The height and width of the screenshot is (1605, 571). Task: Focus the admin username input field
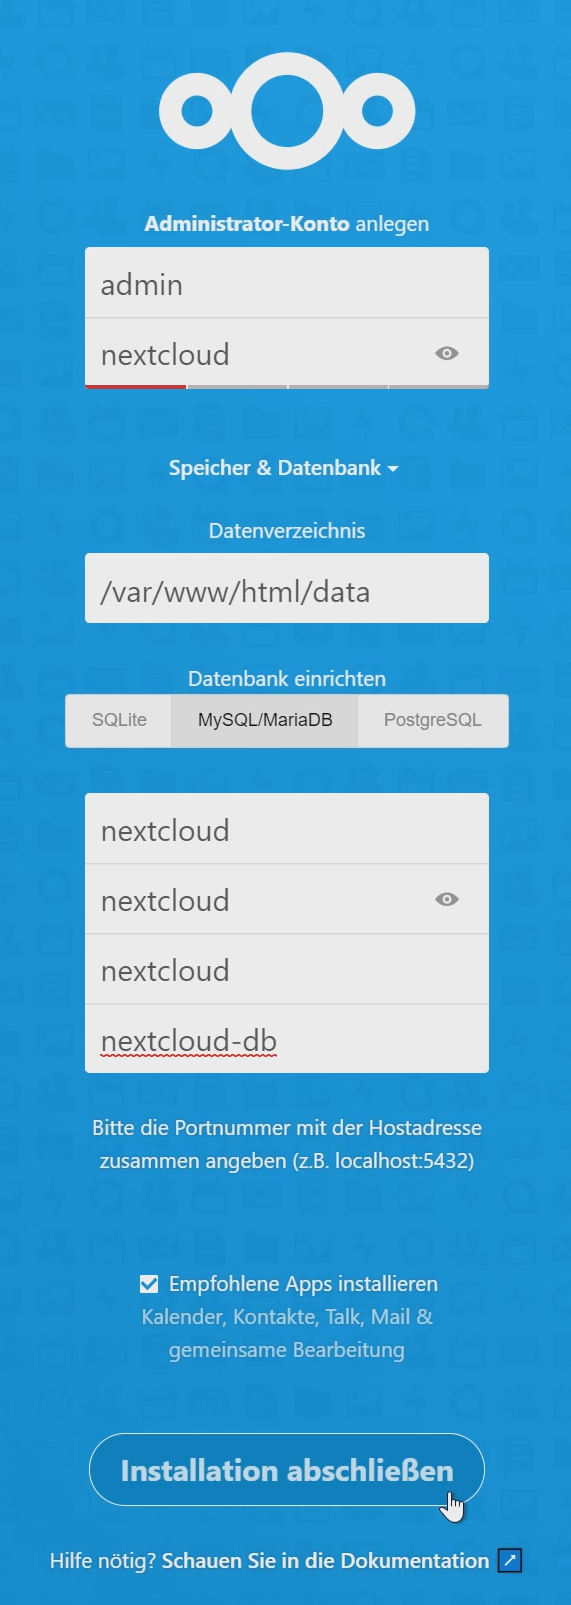point(287,284)
